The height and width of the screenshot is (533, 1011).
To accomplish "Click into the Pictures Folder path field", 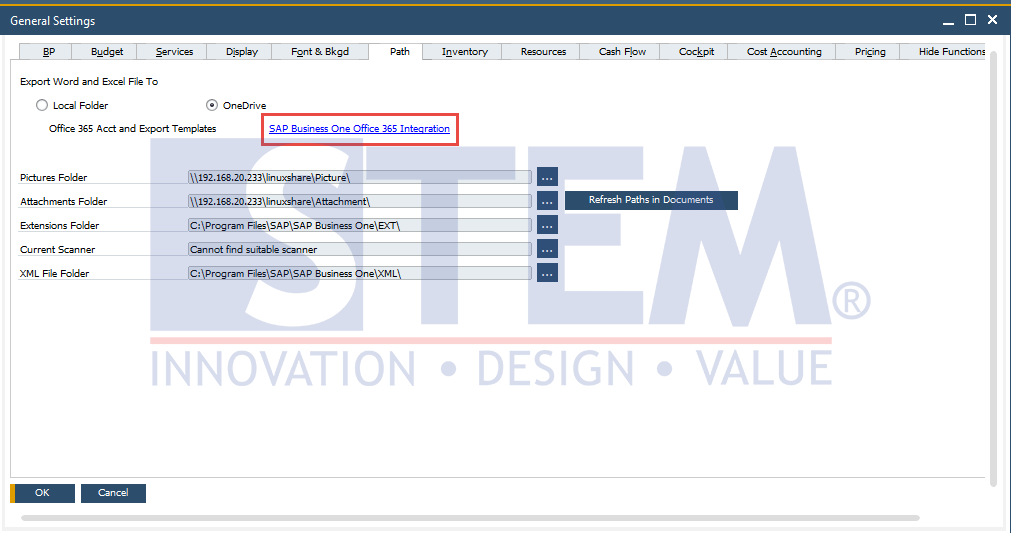I will click(360, 177).
